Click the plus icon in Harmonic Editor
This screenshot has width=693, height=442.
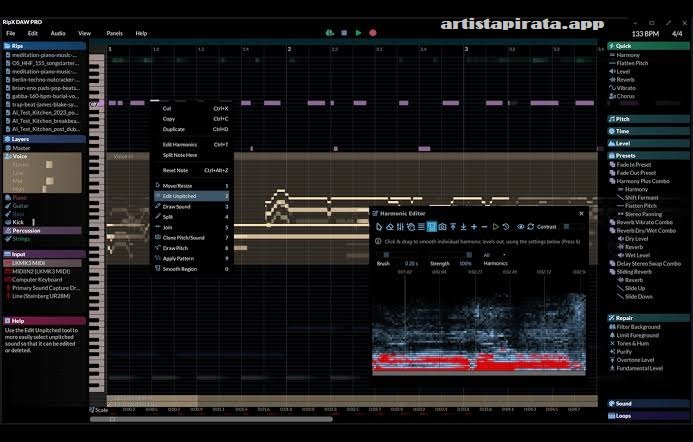coord(474,227)
